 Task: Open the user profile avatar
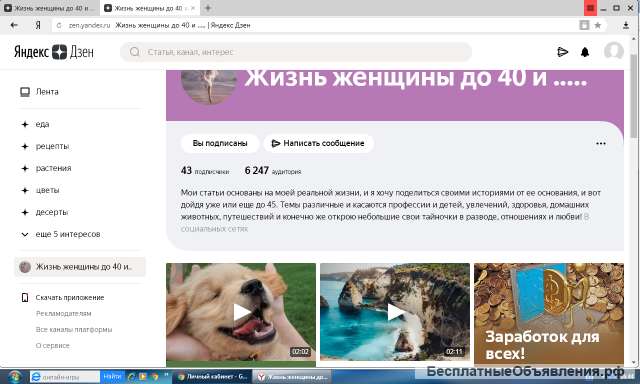pyautogui.click(x=613, y=51)
